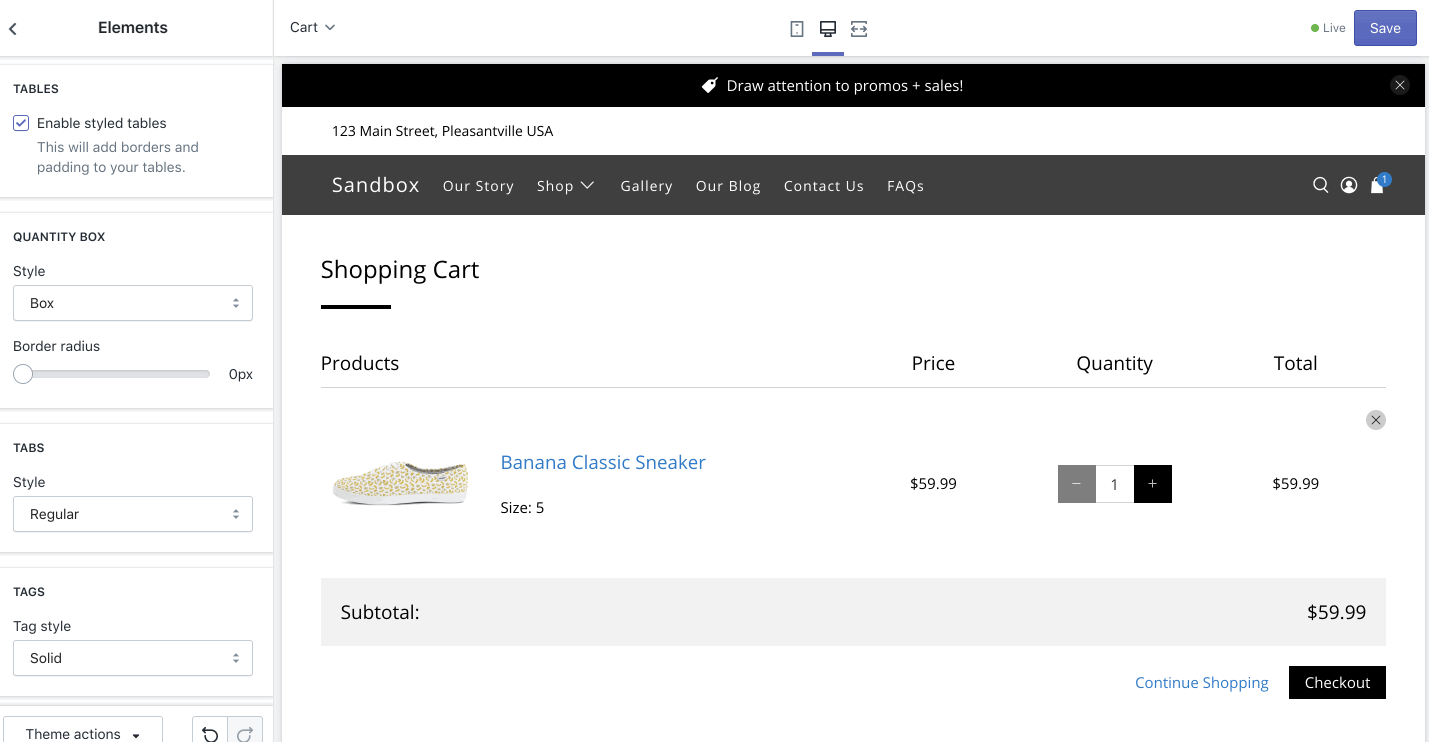
Task: Expand the Cart page selector
Action: 312,28
